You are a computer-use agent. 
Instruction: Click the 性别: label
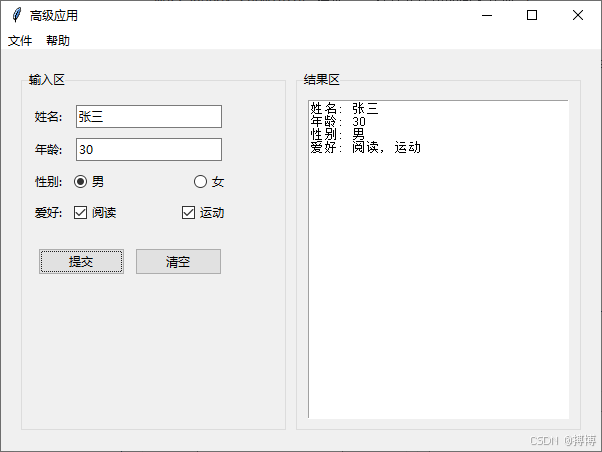click(48, 182)
